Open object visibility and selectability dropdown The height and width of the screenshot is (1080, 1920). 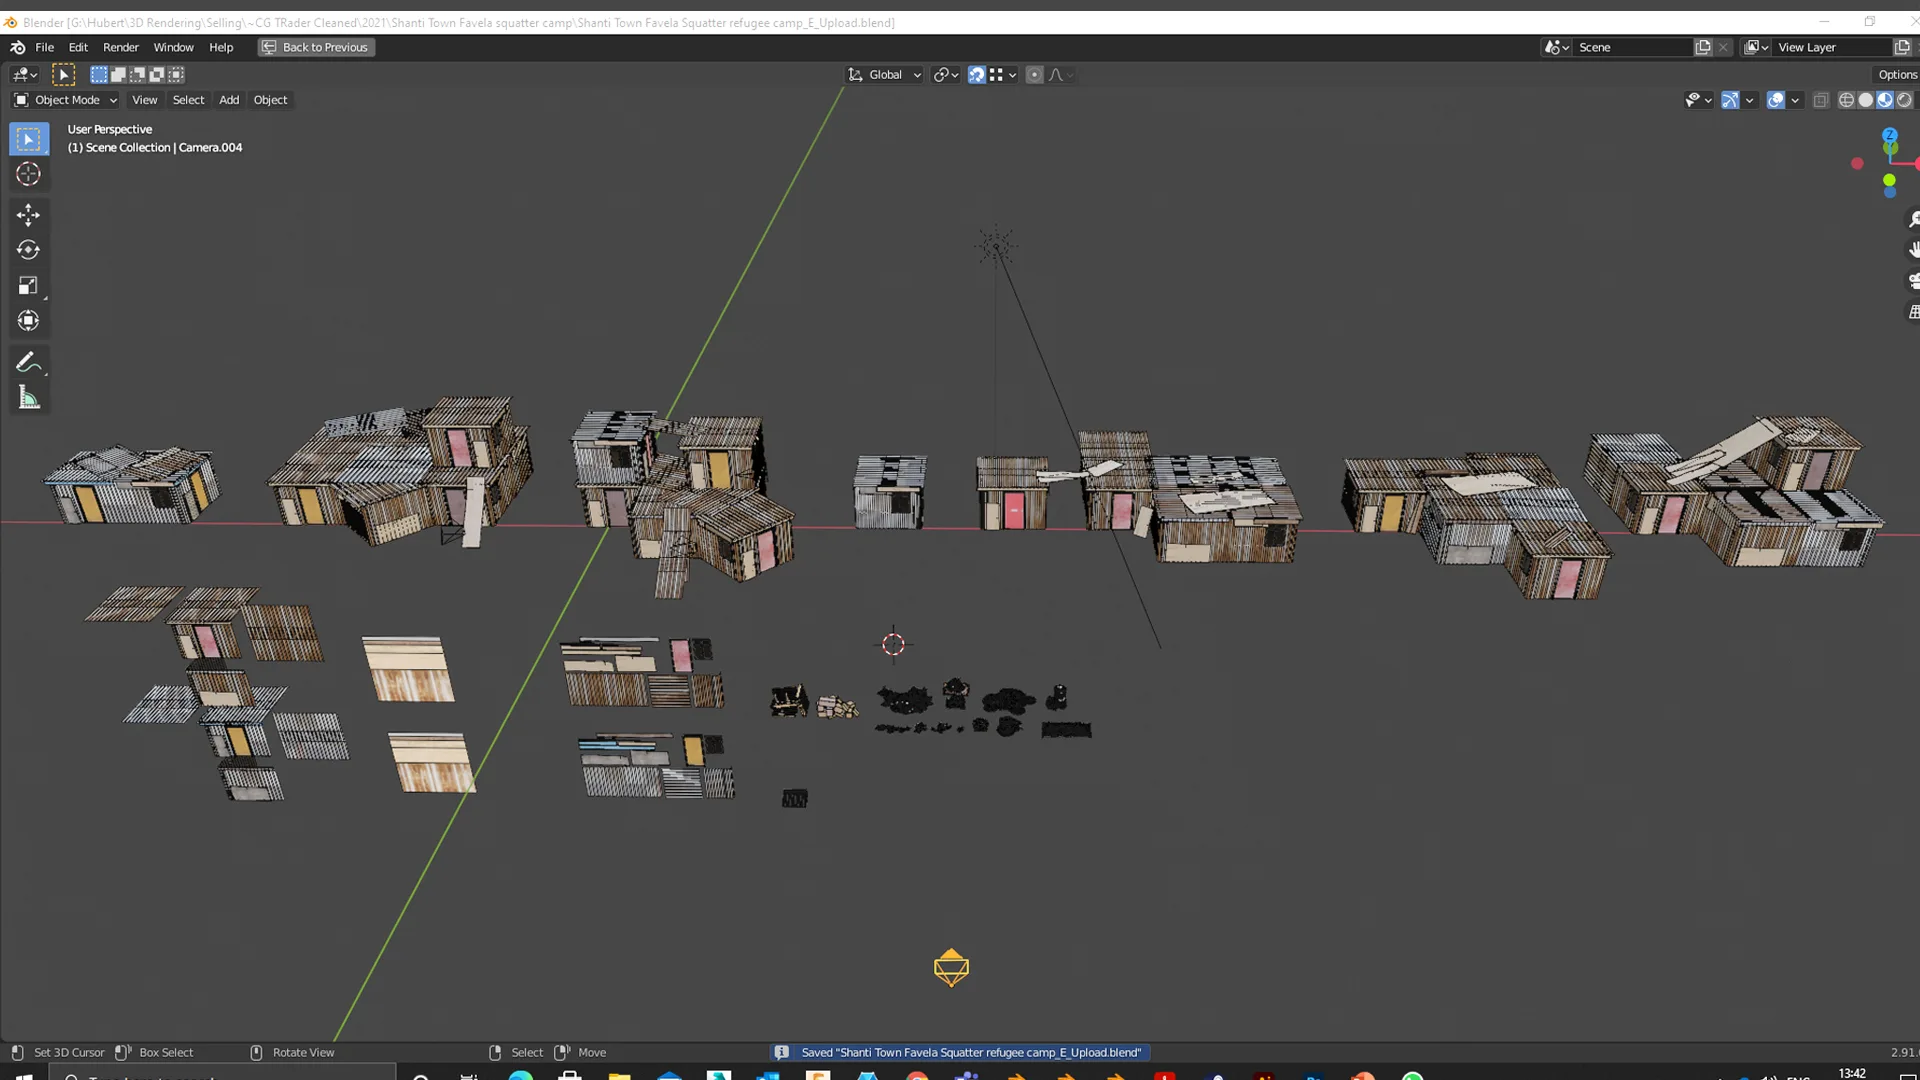pyautogui.click(x=1698, y=100)
